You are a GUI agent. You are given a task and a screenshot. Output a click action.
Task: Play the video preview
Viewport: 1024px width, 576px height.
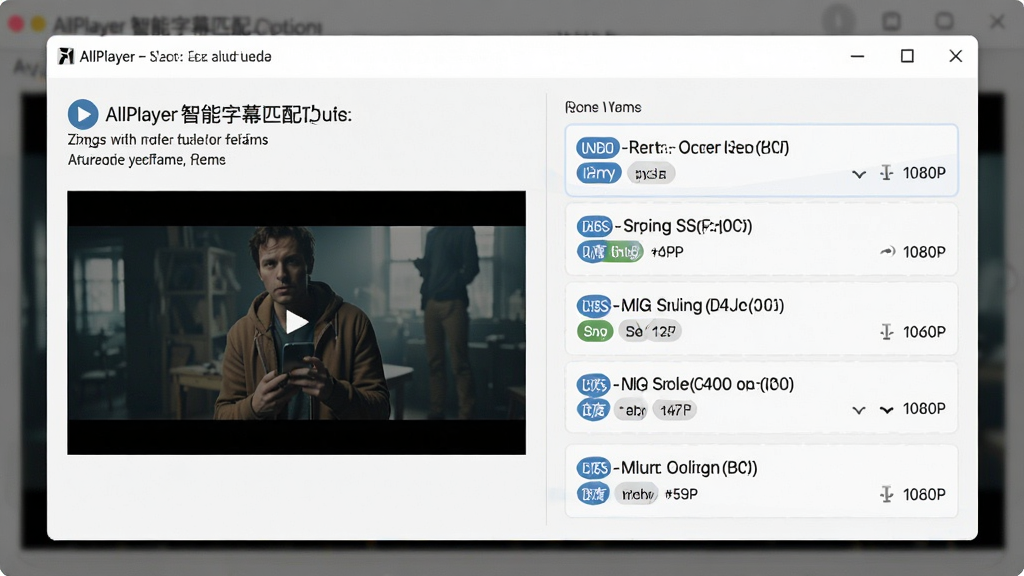(x=296, y=321)
